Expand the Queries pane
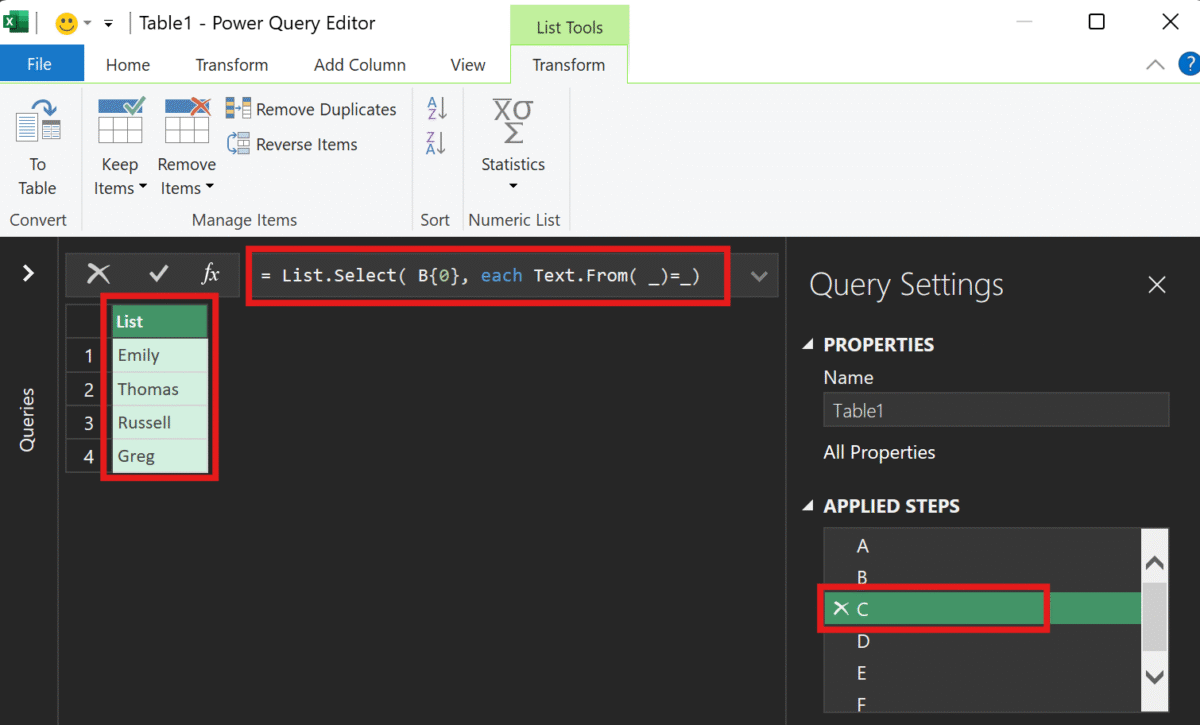This screenshot has height=725, width=1200. click(28, 273)
